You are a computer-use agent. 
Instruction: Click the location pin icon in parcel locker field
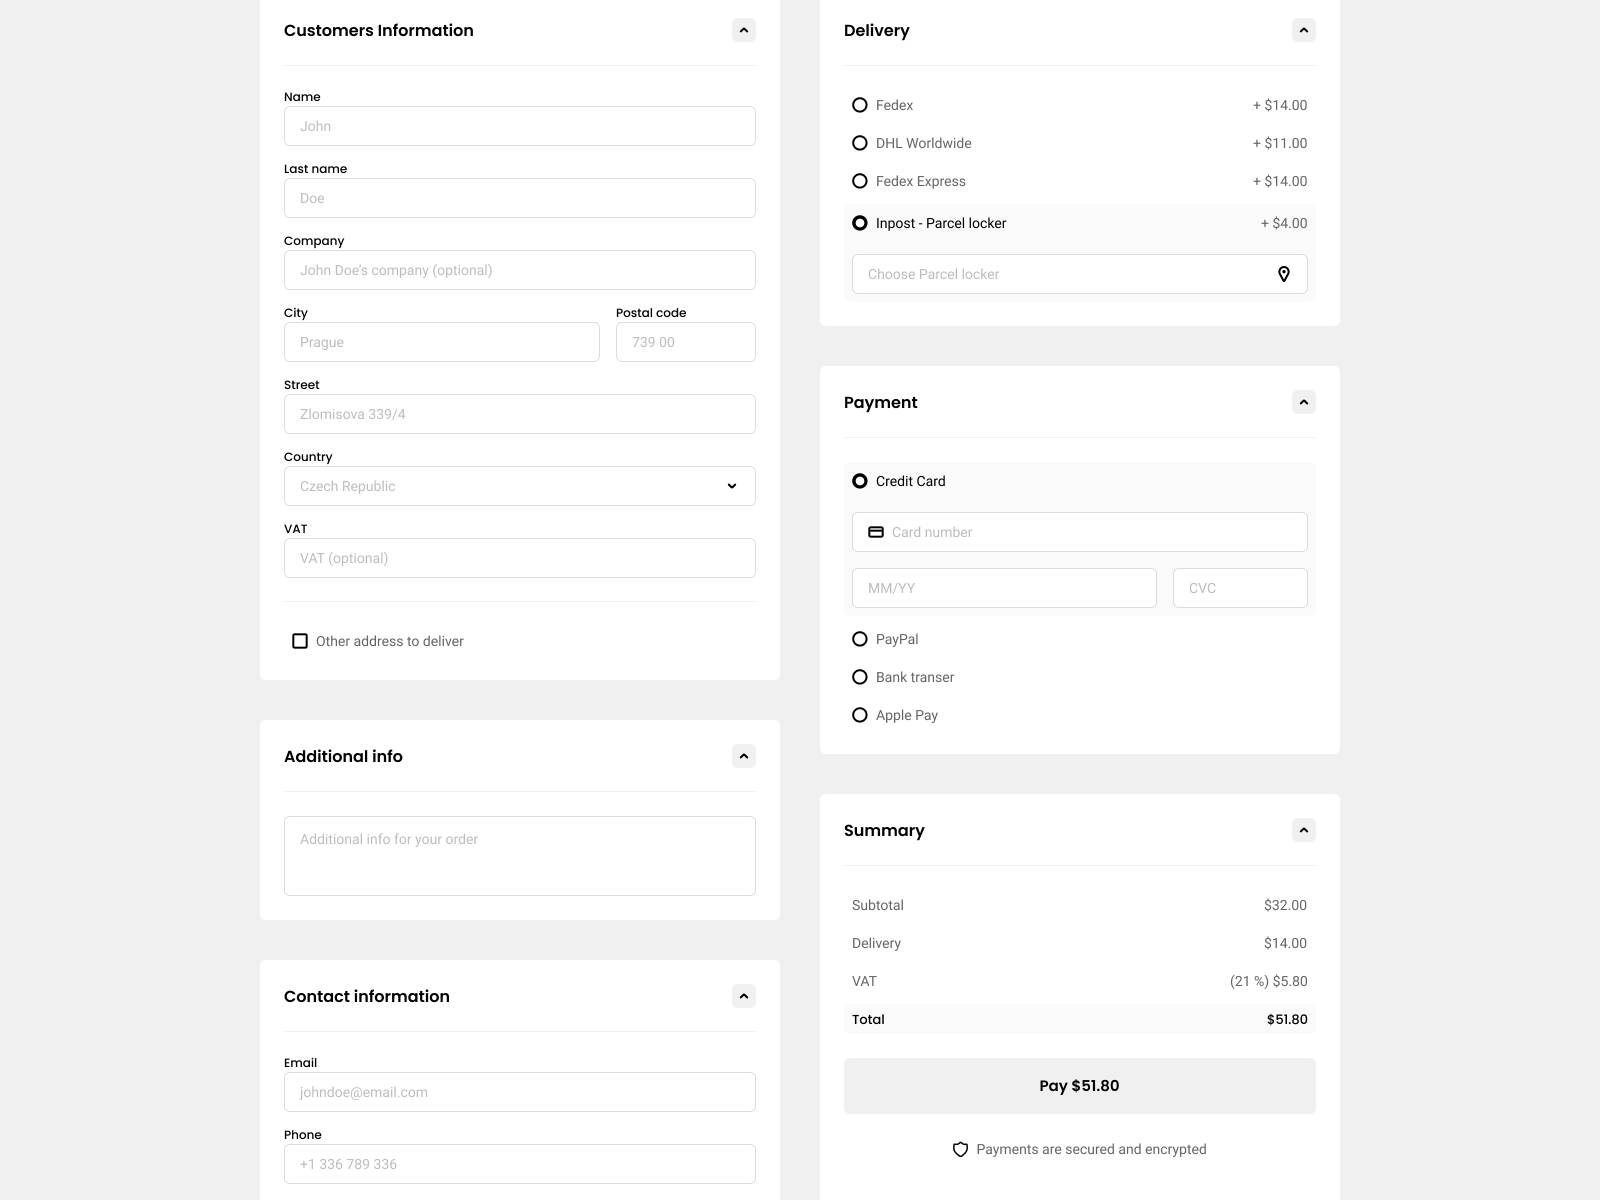click(1284, 273)
